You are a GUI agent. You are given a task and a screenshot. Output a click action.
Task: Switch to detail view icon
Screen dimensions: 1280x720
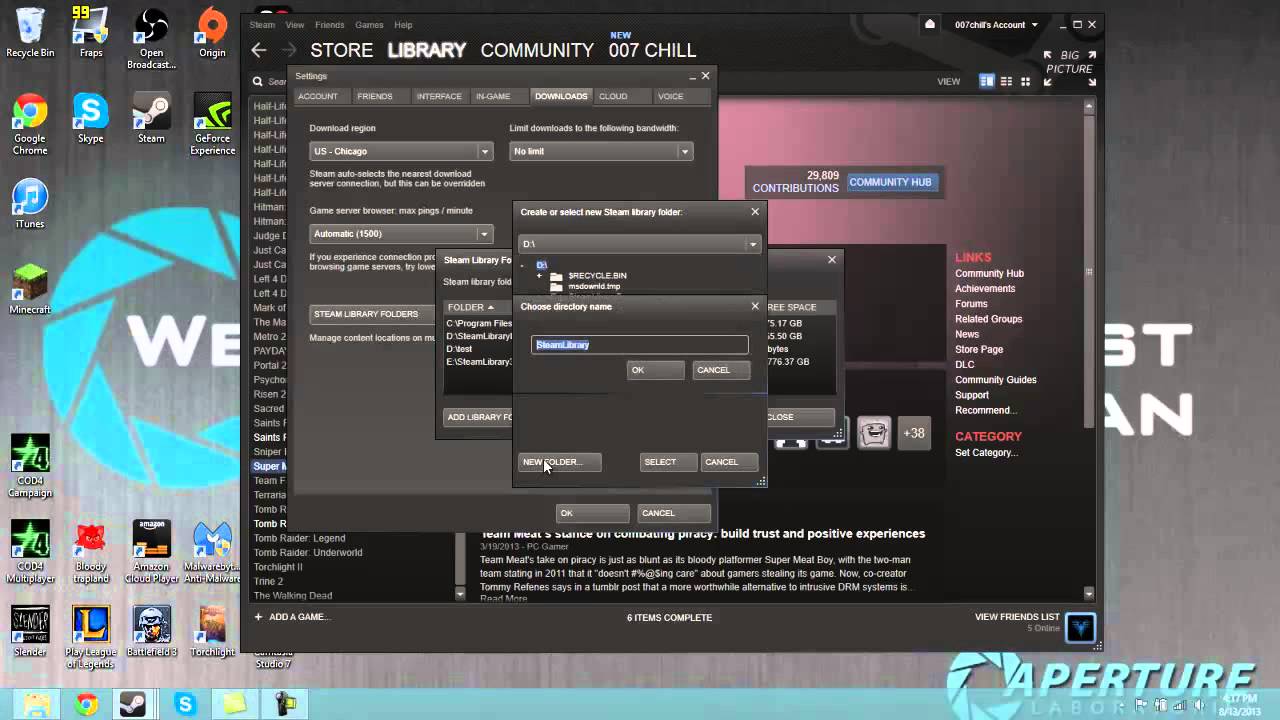pos(987,82)
